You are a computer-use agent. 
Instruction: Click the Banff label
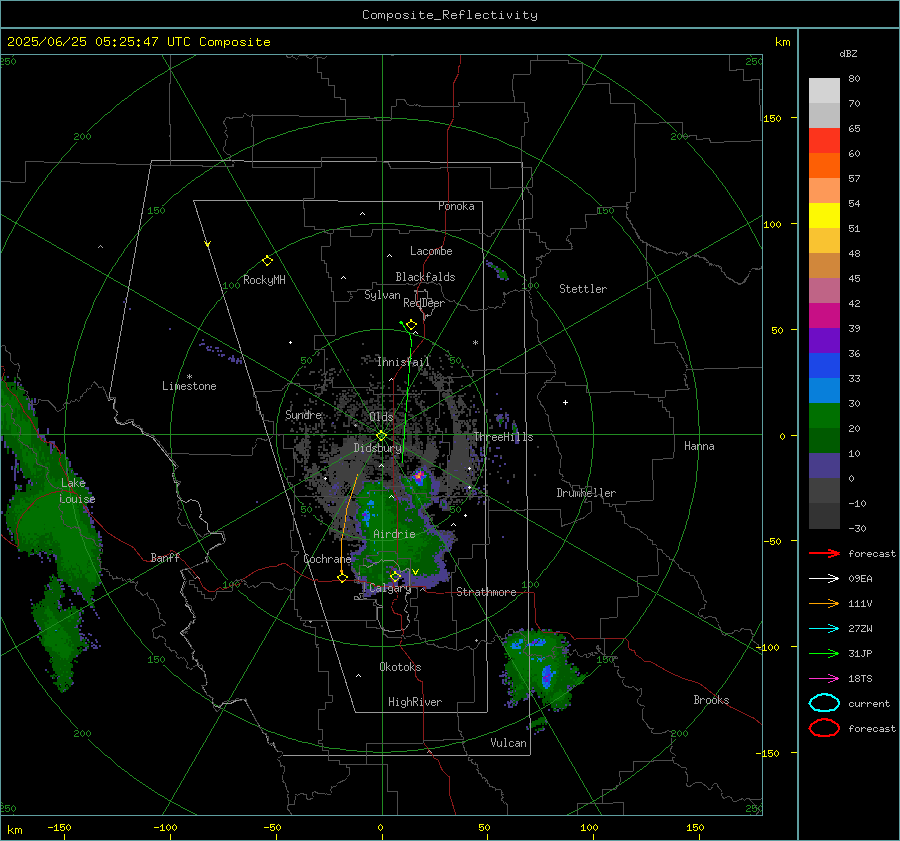[165, 557]
